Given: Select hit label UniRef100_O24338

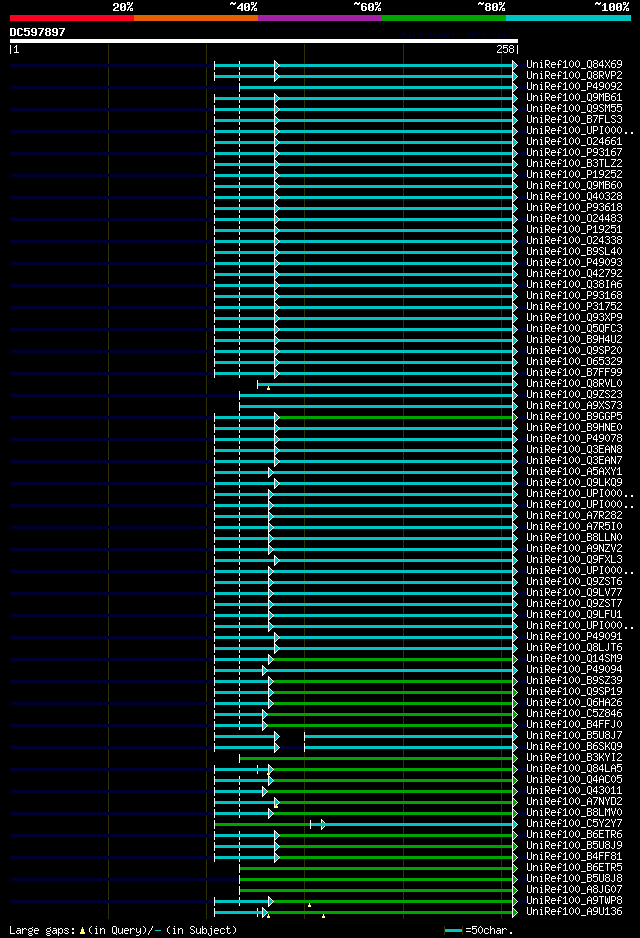Looking at the screenshot, I should tap(574, 240).
